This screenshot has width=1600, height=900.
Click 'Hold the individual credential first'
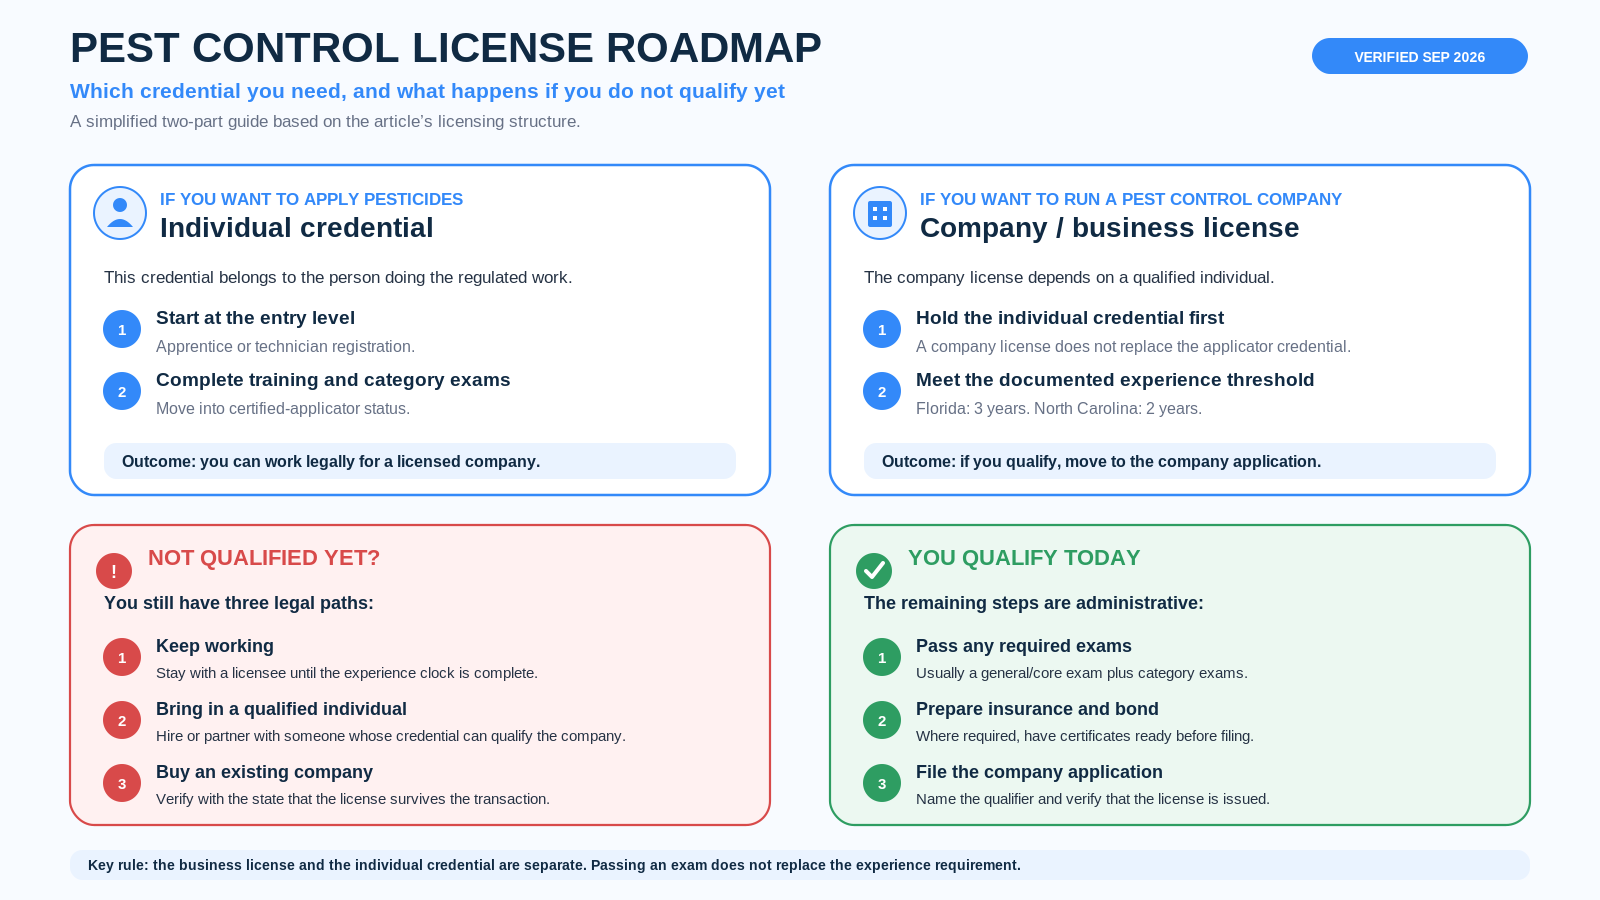click(1070, 318)
